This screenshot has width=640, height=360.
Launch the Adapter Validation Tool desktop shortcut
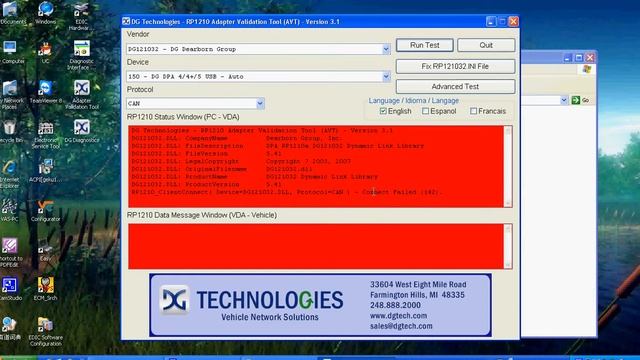click(82, 95)
